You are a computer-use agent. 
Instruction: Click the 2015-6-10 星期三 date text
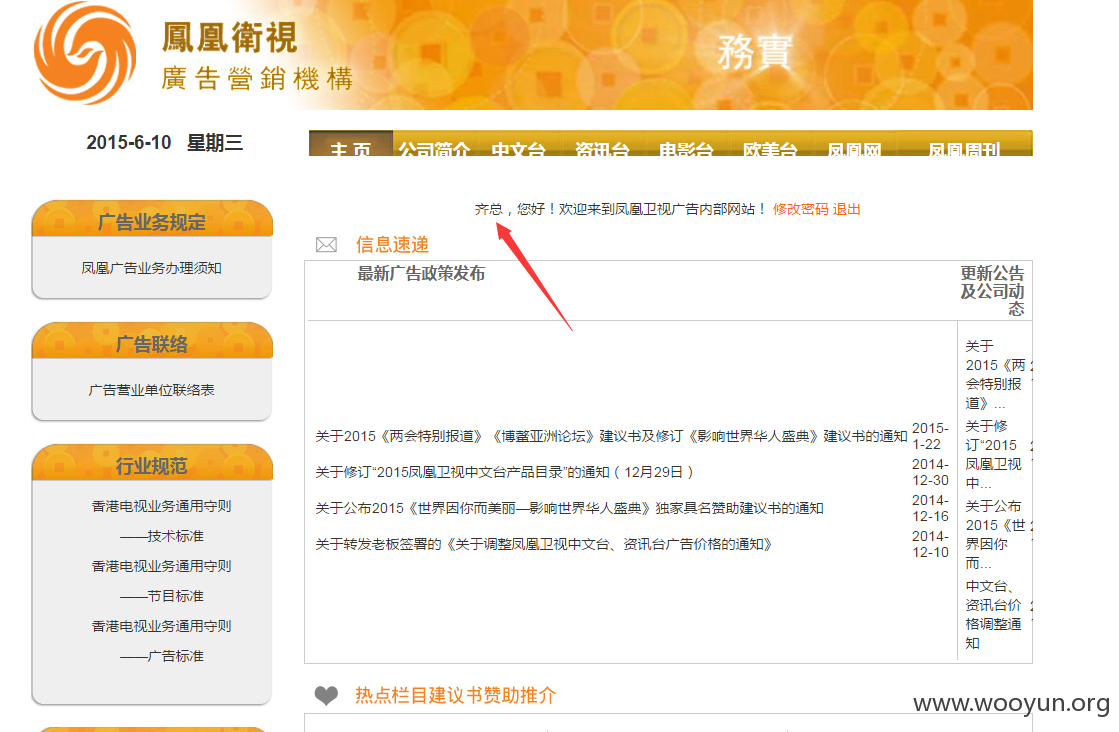pyautogui.click(x=165, y=143)
